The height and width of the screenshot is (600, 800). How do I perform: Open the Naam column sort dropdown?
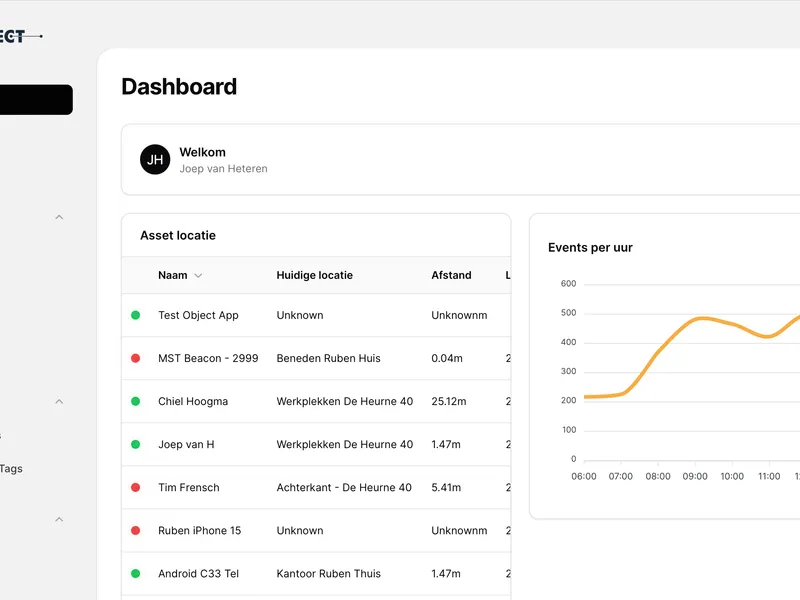click(199, 275)
